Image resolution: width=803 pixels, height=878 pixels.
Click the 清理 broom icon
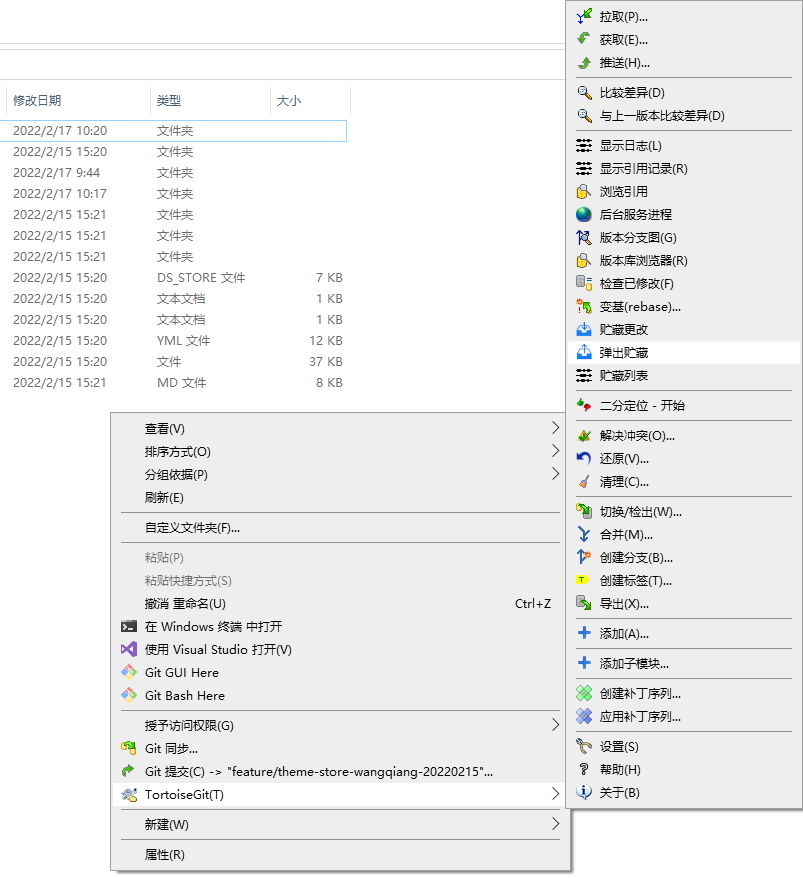pos(584,481)
